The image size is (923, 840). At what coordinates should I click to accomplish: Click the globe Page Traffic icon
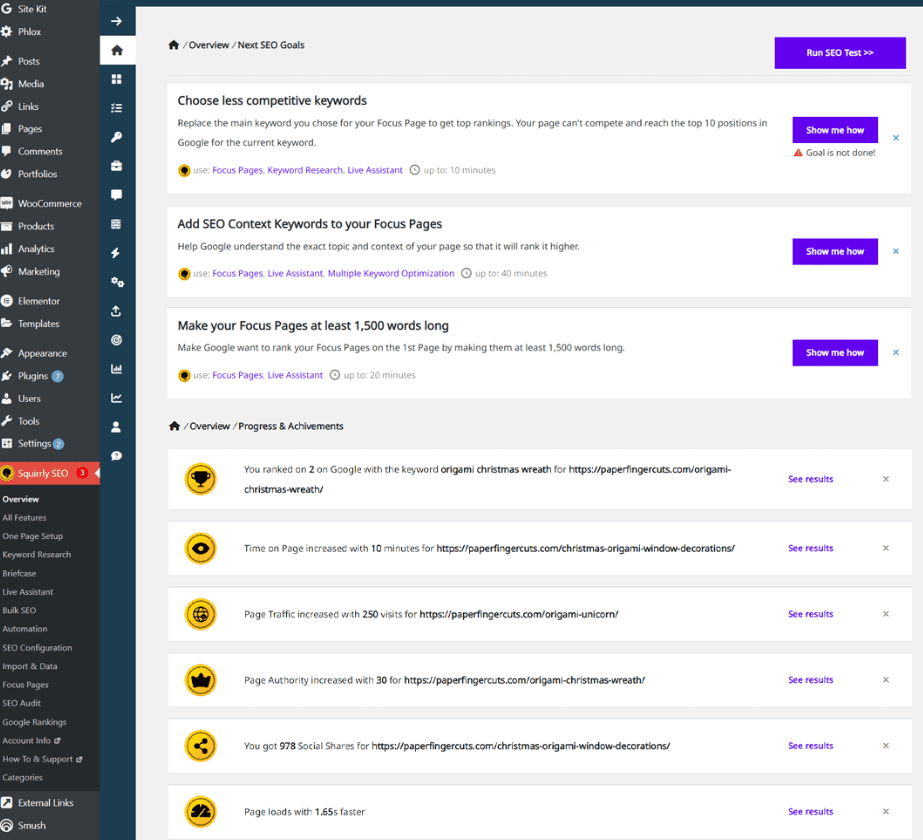coord(201,614)
